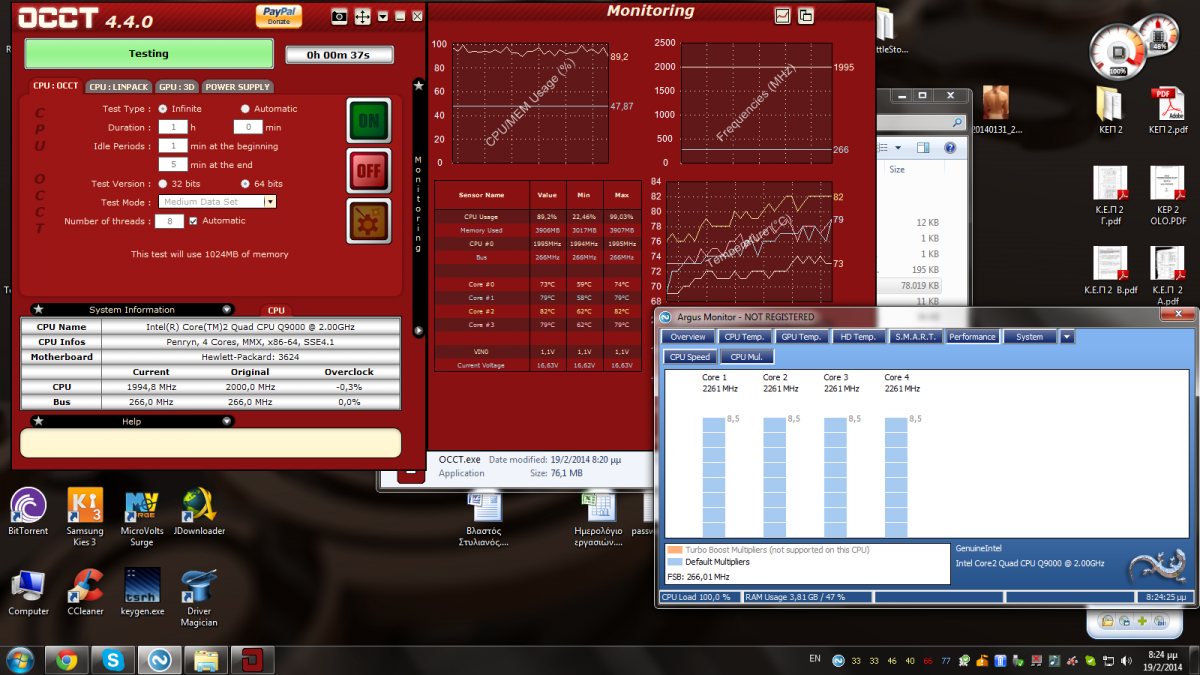Open Argus Monitor CPU Temp. tab
Viewport: 1200px width, 675px height.
(744, 337)
